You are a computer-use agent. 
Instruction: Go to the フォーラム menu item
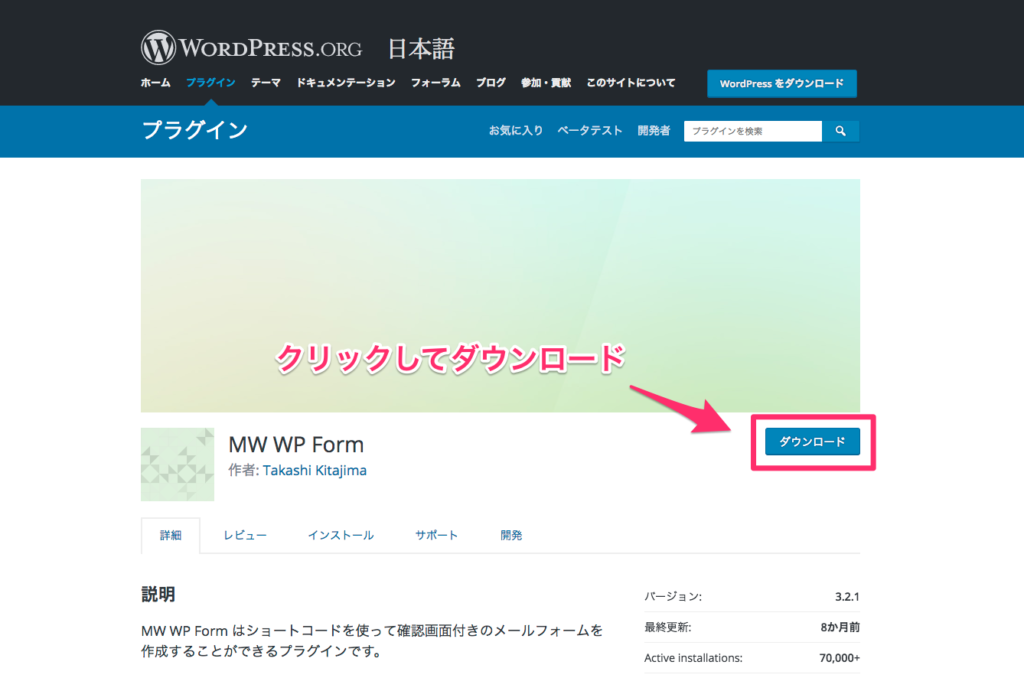pos(436,83)
